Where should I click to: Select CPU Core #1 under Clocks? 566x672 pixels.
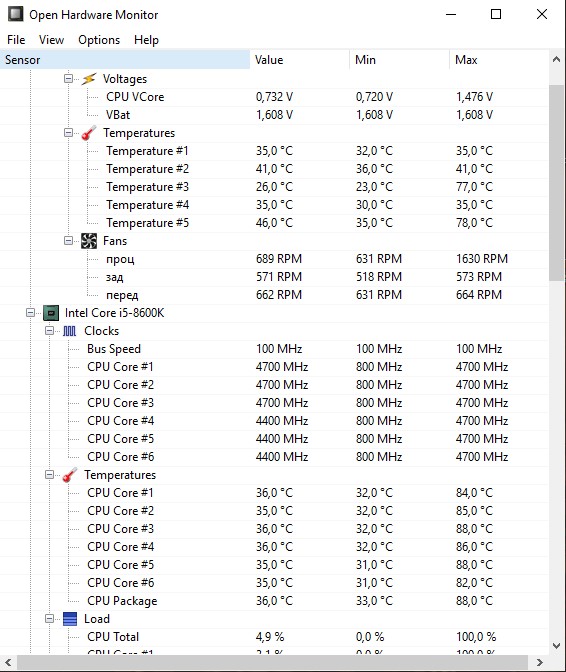pyautogui.click(x=274, y=367)
